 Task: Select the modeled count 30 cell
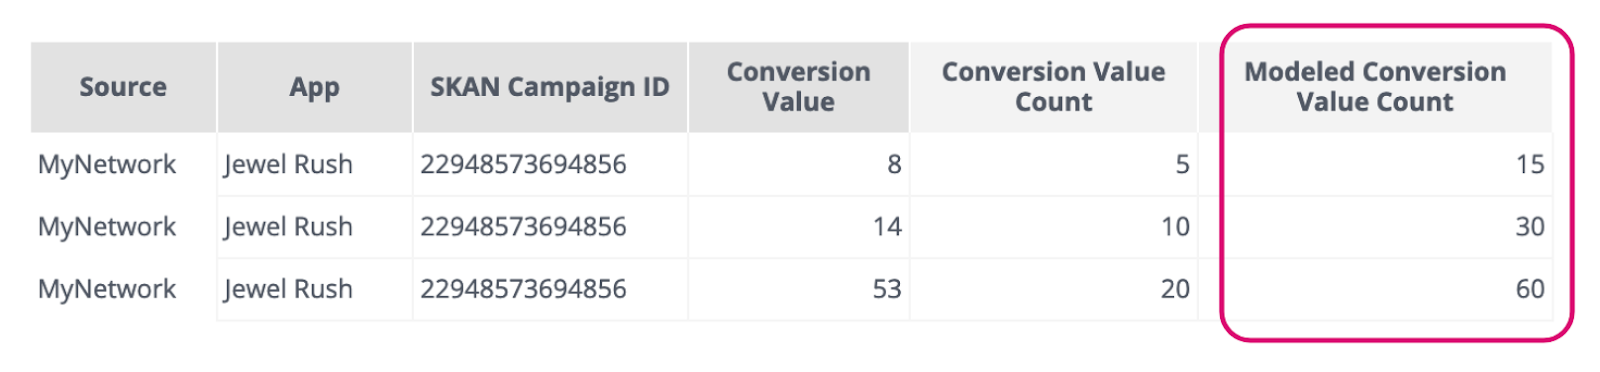1375,227
